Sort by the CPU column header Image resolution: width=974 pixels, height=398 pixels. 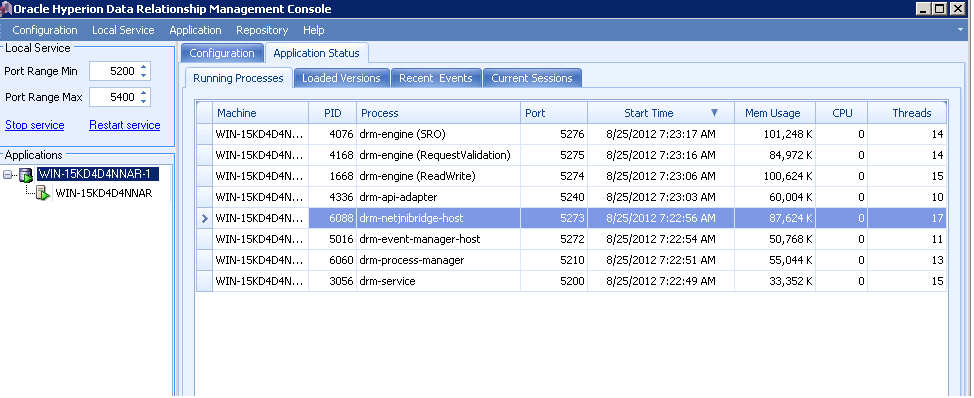click(x=842, y=113)
